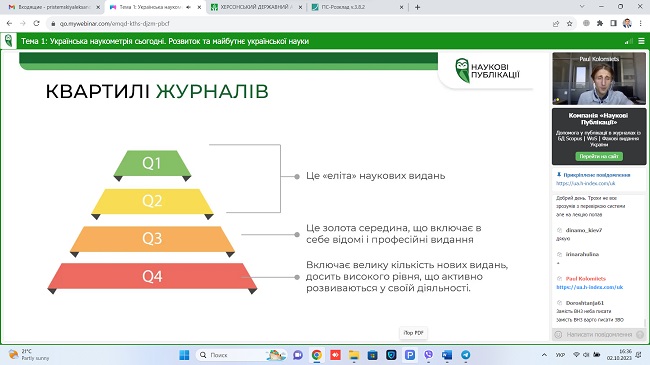Image resolution: width=650 pixels, height=365 pixels.
Task: Open the ua.h-index.com link from Paul Kolomiets
Action: click(589, 287)
